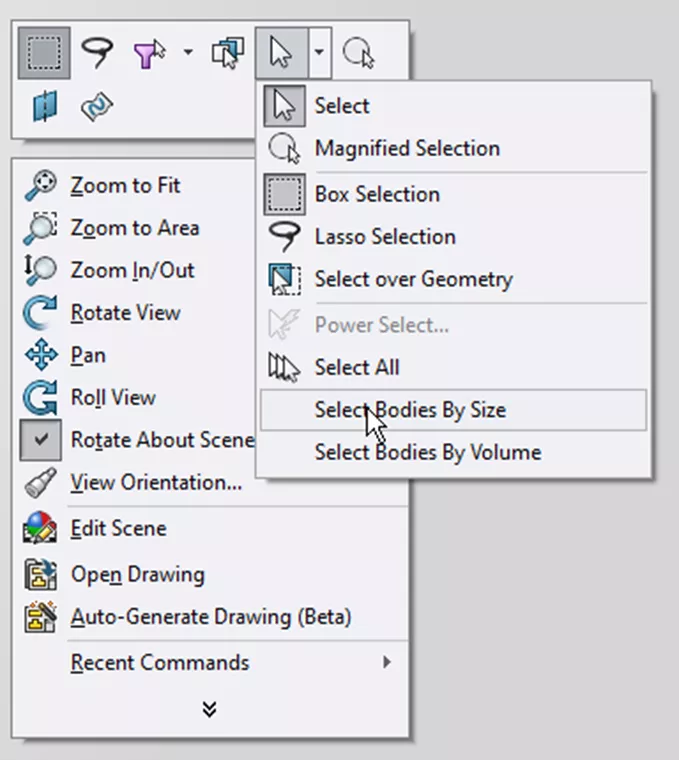Toggle the Box Selection toolbar button

click(x=43, y=53)
